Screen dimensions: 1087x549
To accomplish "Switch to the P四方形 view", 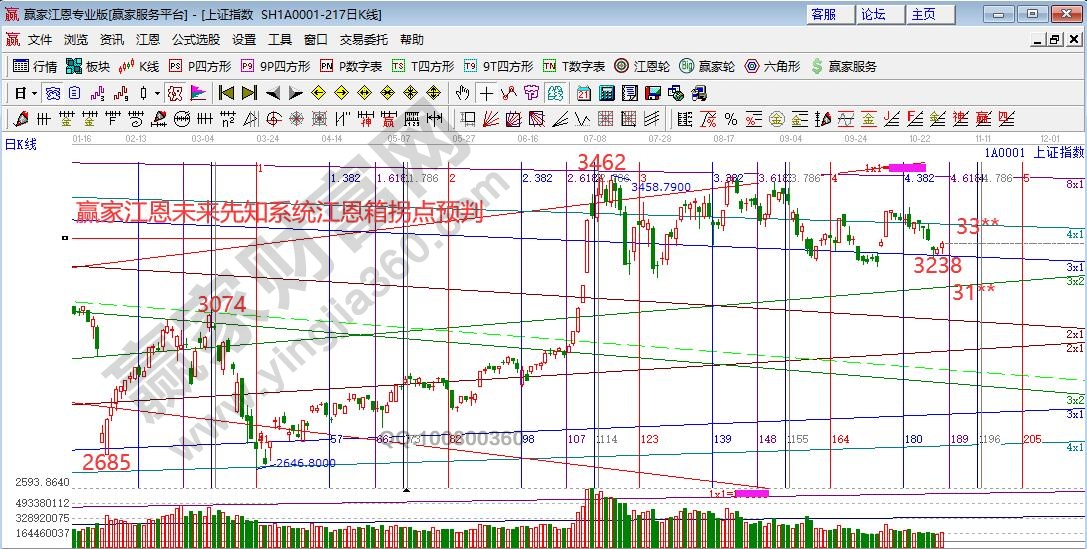I will click(x=200, y=66).
